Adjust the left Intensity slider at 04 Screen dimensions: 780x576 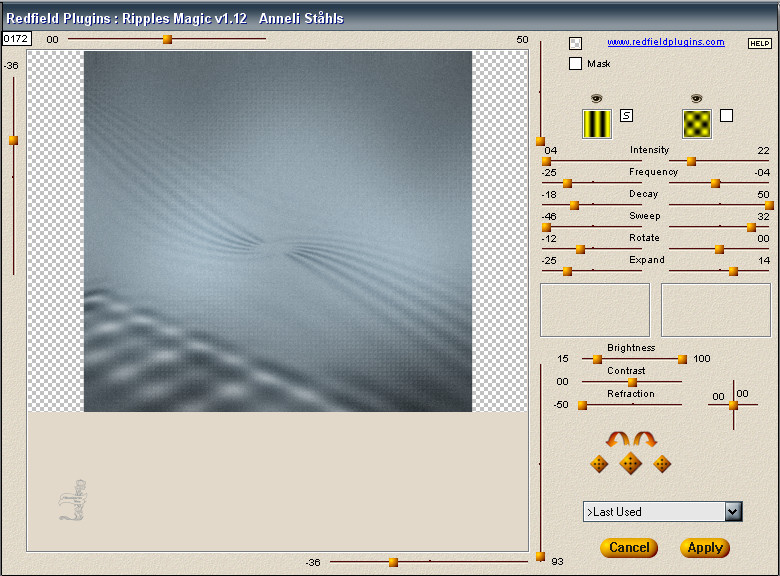click(546, 161)
